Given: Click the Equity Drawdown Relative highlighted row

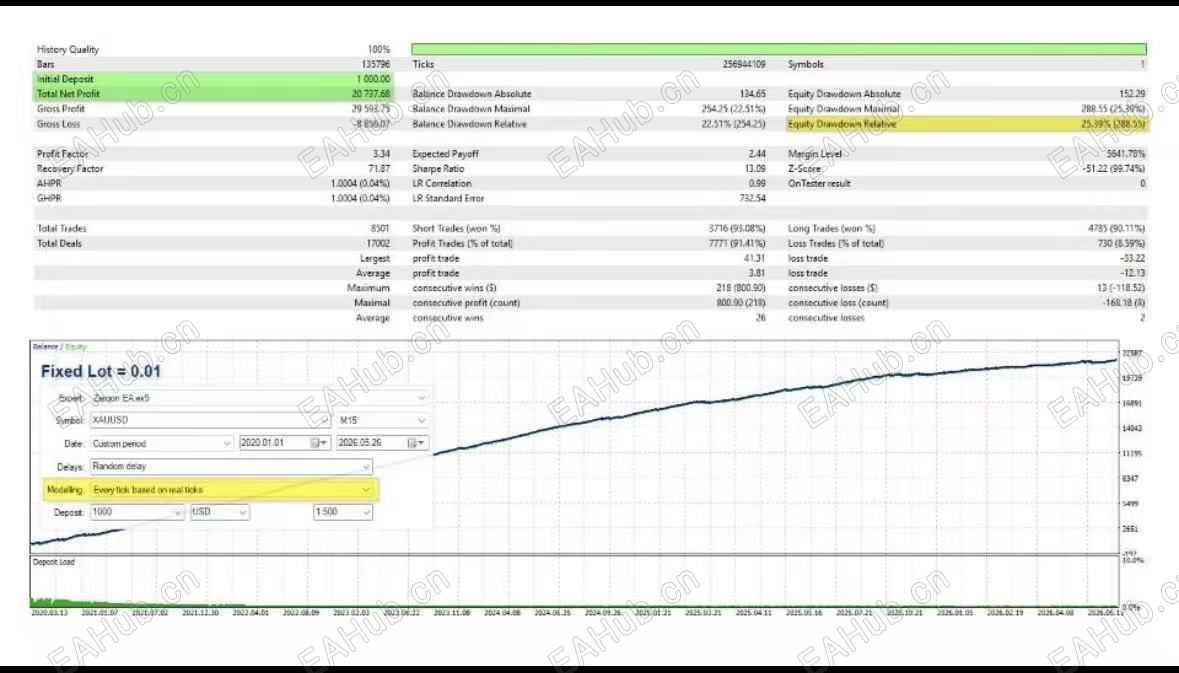Looking at the screenshot, I should (967, 124).
